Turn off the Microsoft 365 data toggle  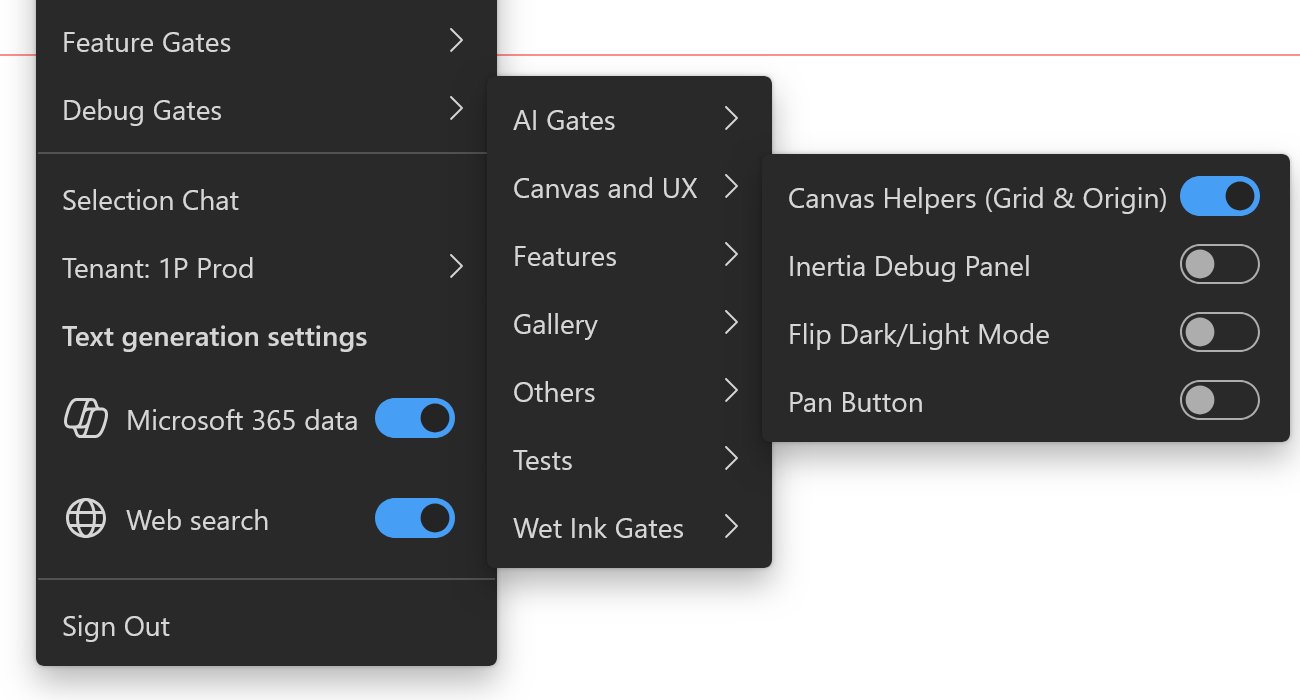[415, 418]
